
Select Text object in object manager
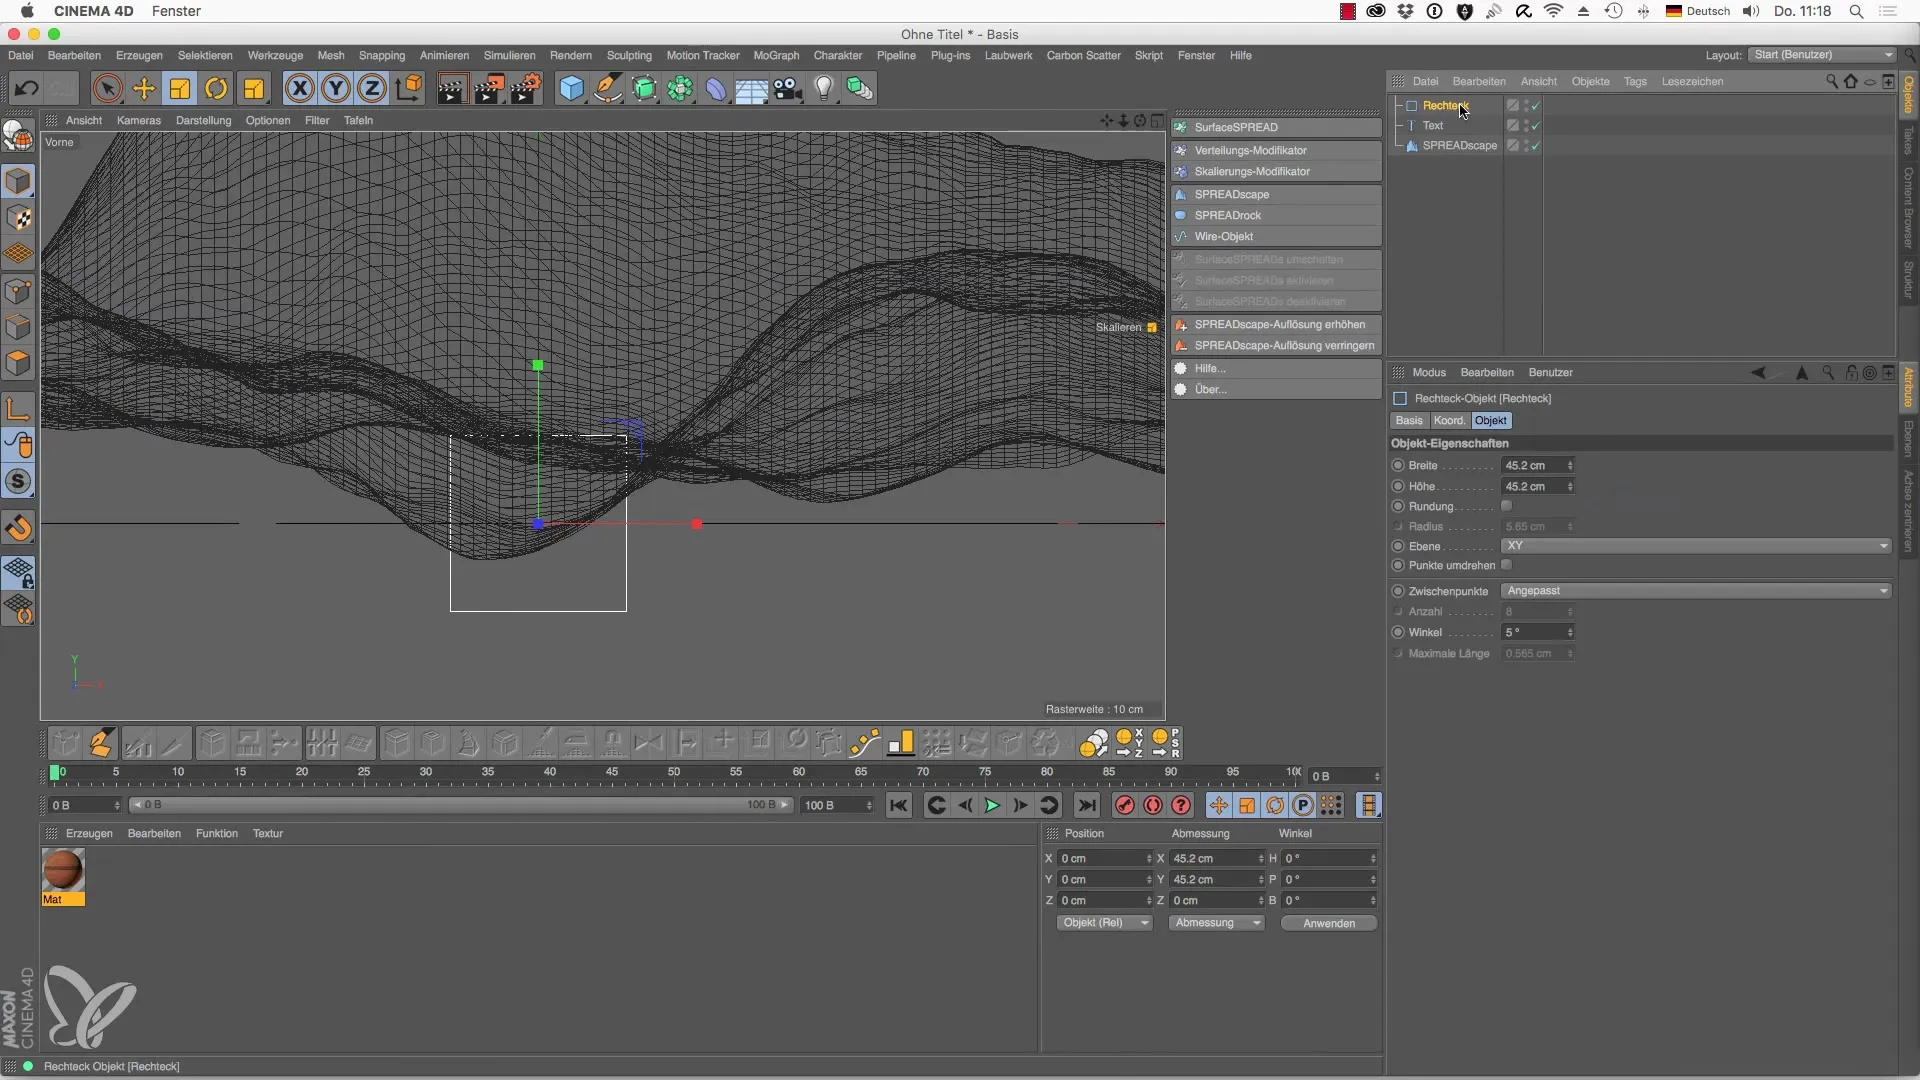click(1432, 126)
